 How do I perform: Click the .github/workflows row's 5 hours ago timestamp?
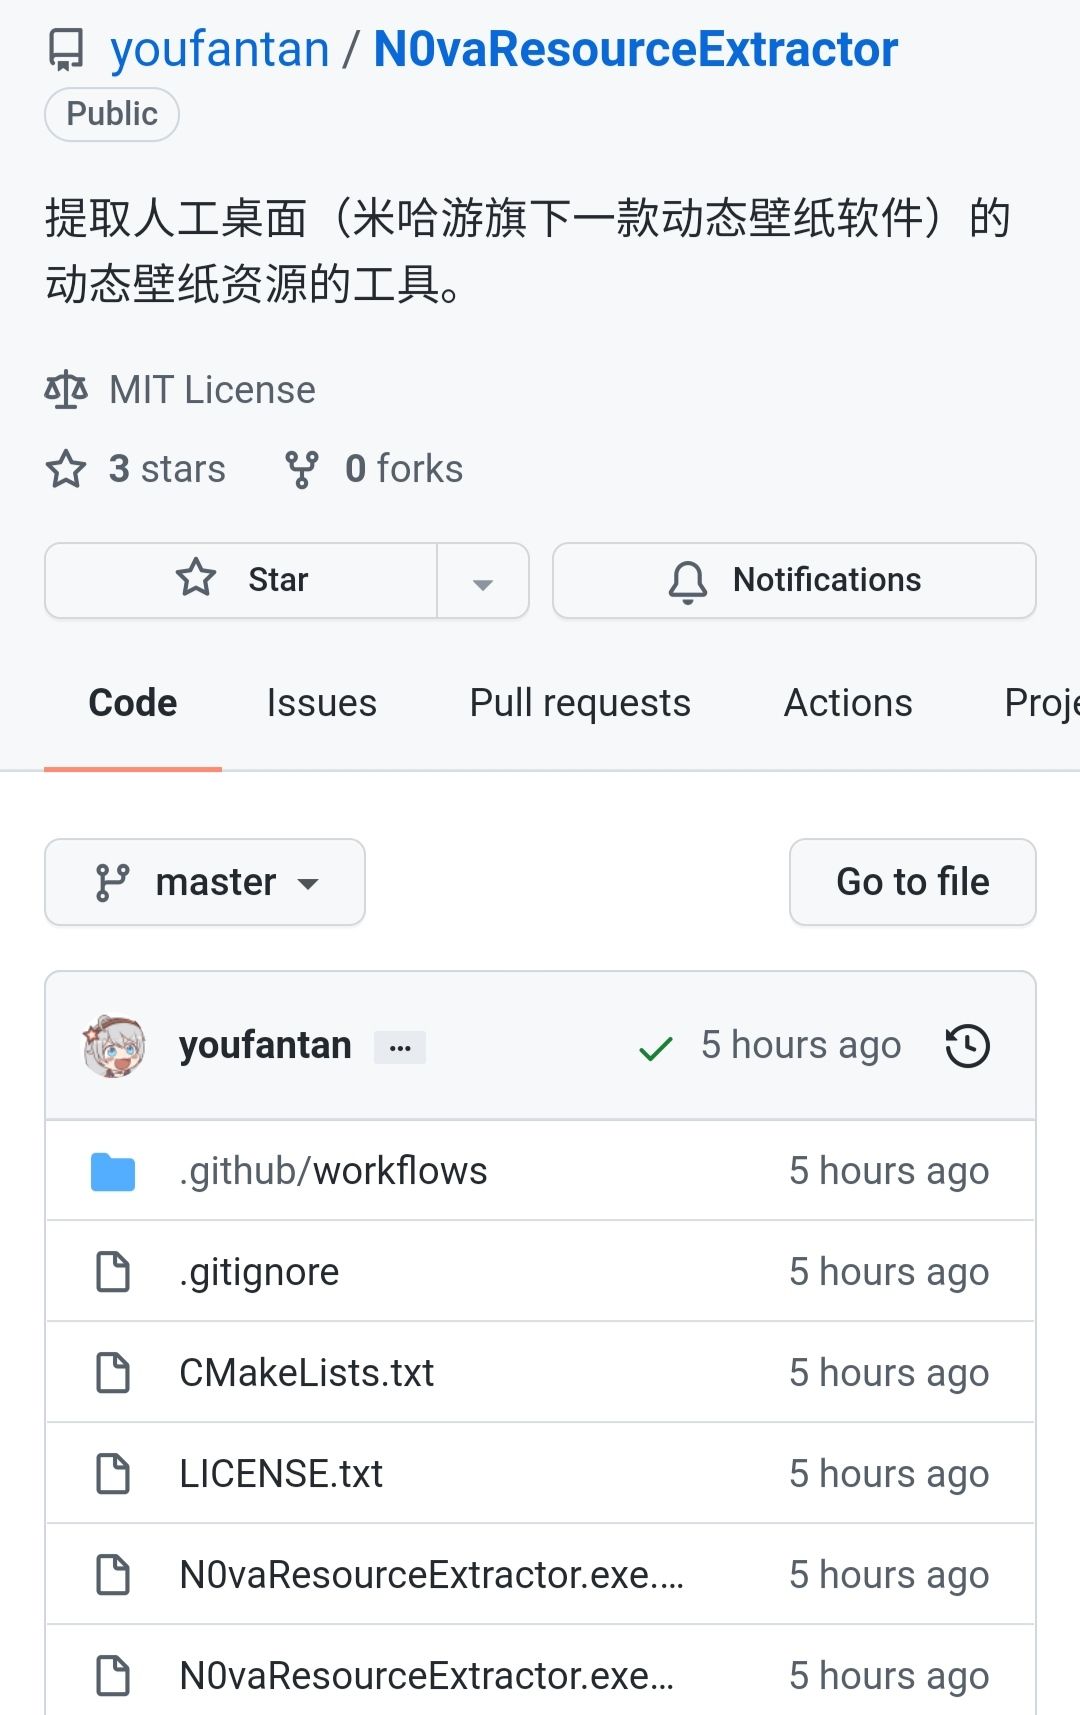point(889,1171)
